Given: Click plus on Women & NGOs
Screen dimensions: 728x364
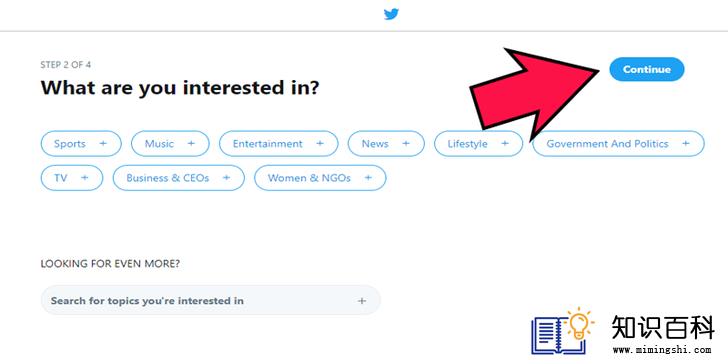Looking at the screenshot, I should [368, 177].
